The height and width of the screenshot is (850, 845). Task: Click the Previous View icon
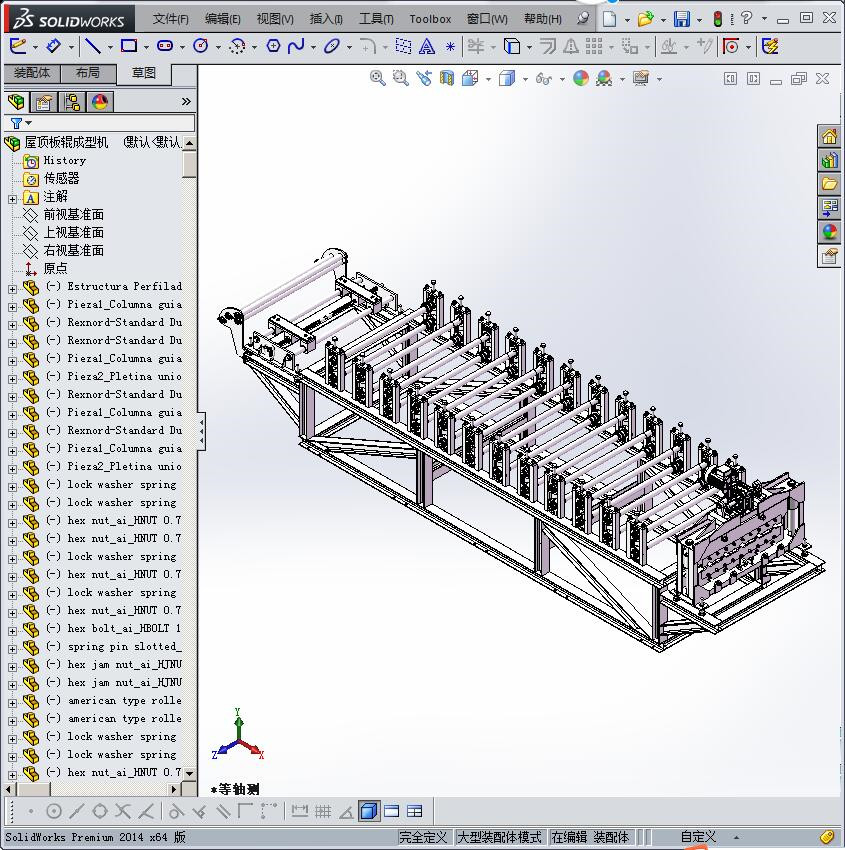coord(424,79)
